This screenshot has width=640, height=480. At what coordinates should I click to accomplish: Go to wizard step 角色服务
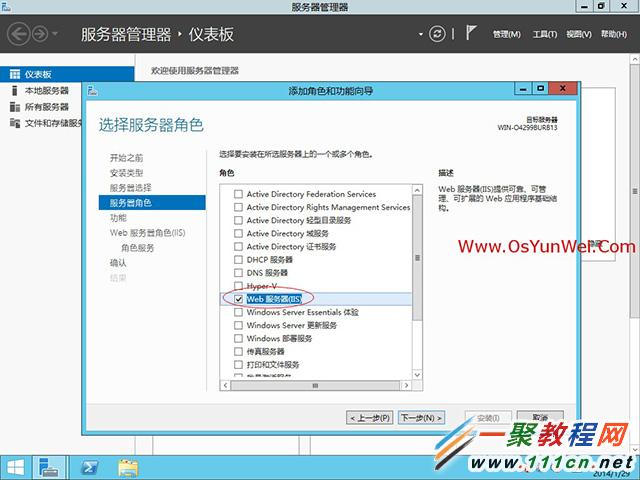pos(138,248)
